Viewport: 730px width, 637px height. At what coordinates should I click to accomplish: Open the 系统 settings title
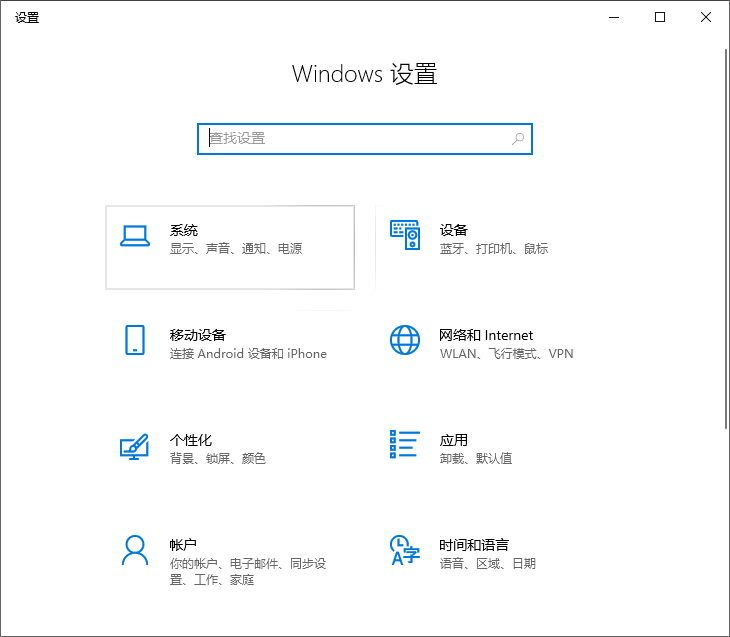(x=184, y=230)
